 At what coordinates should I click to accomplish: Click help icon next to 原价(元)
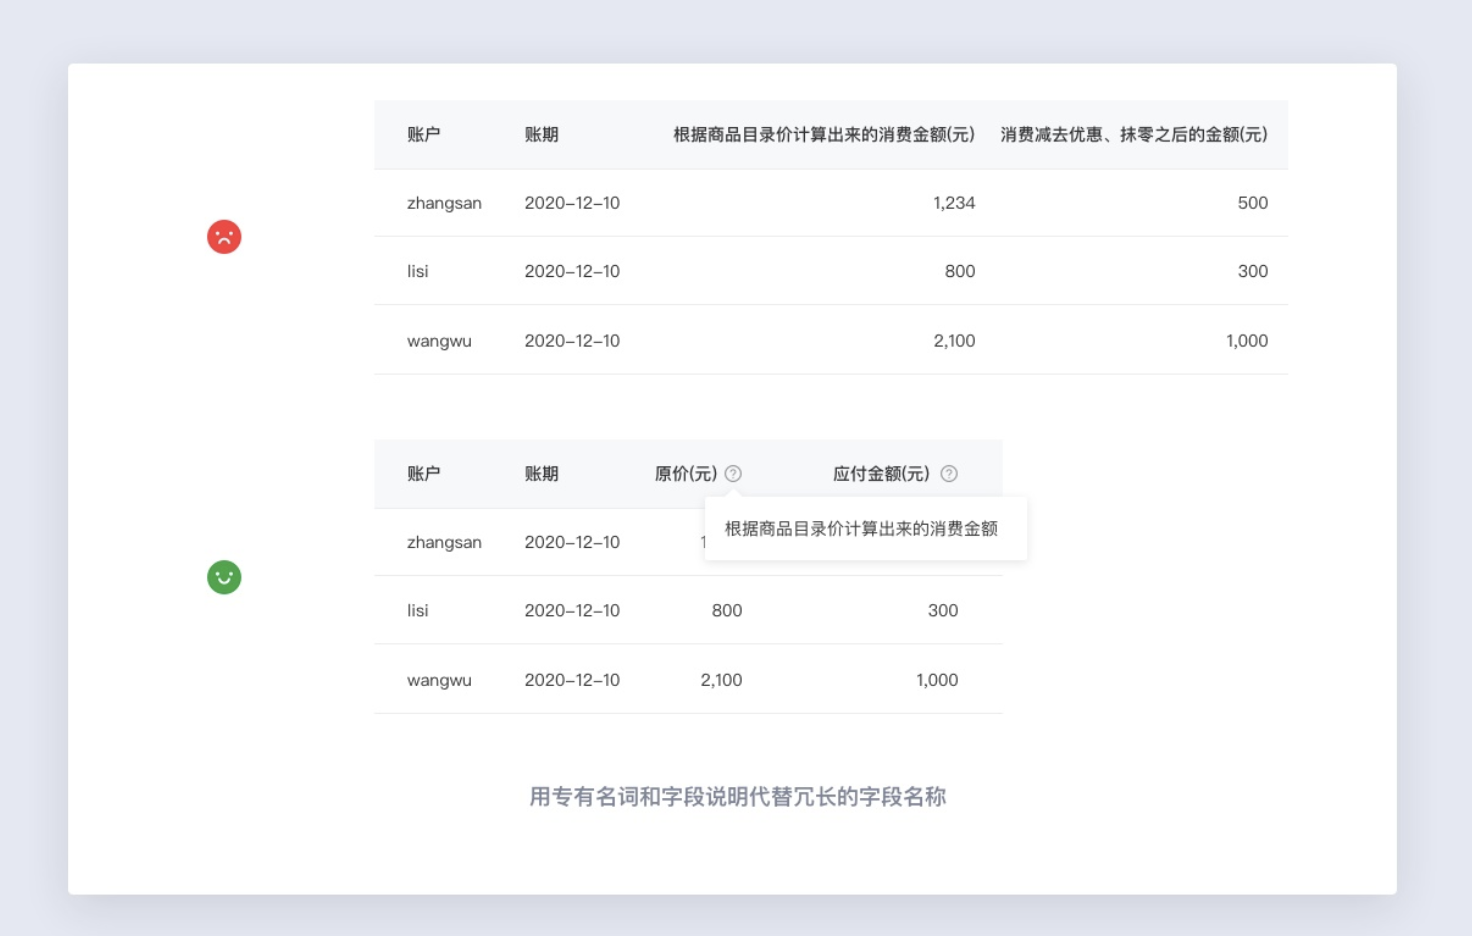coord(733,474)
